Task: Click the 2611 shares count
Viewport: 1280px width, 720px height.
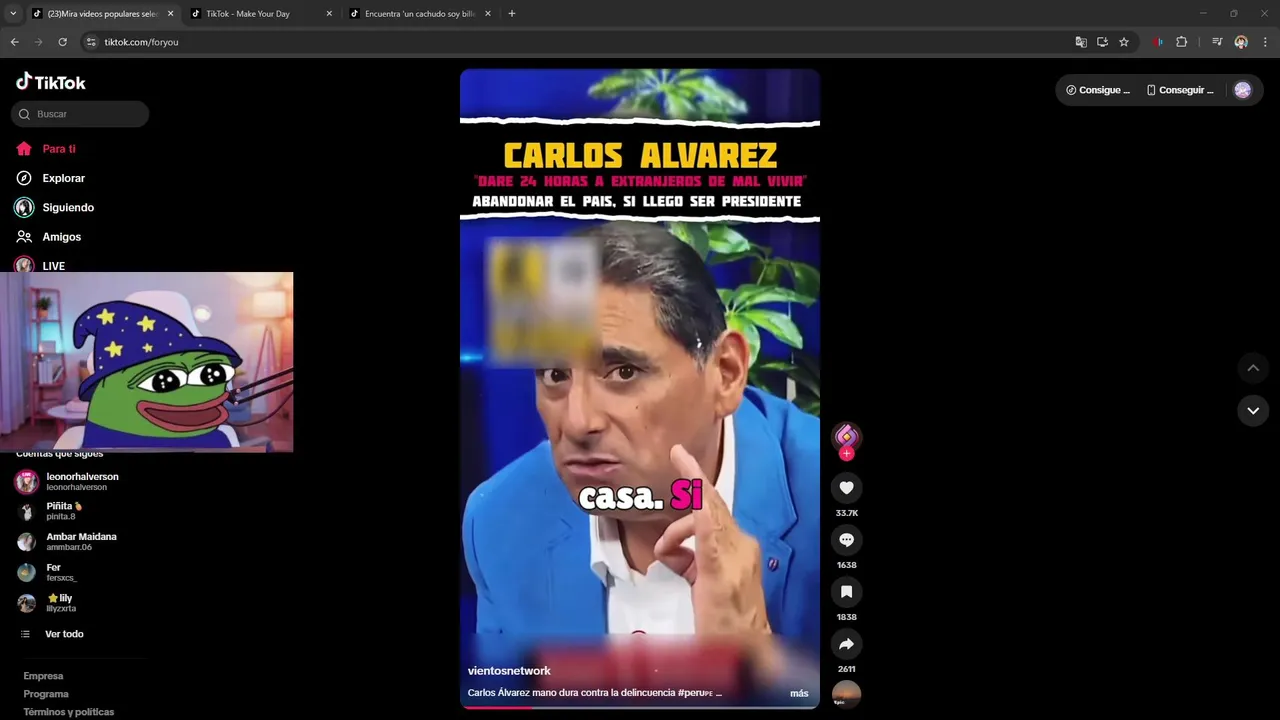Action: click(x=846, y=669)
